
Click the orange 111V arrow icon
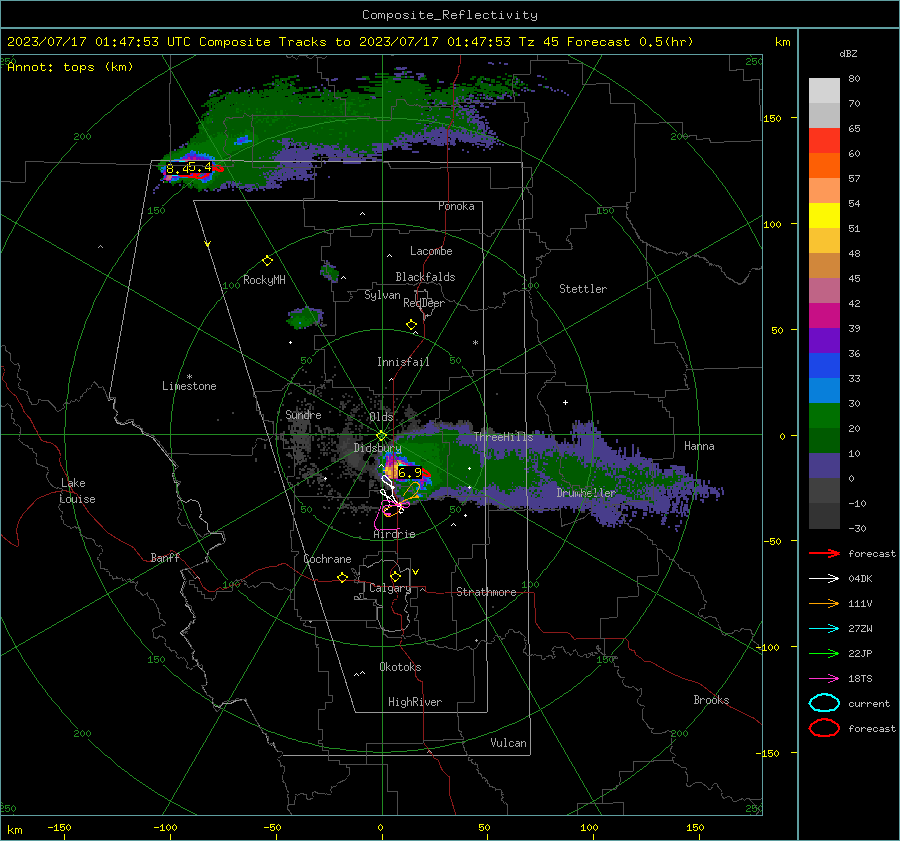[x=824, y=603]
